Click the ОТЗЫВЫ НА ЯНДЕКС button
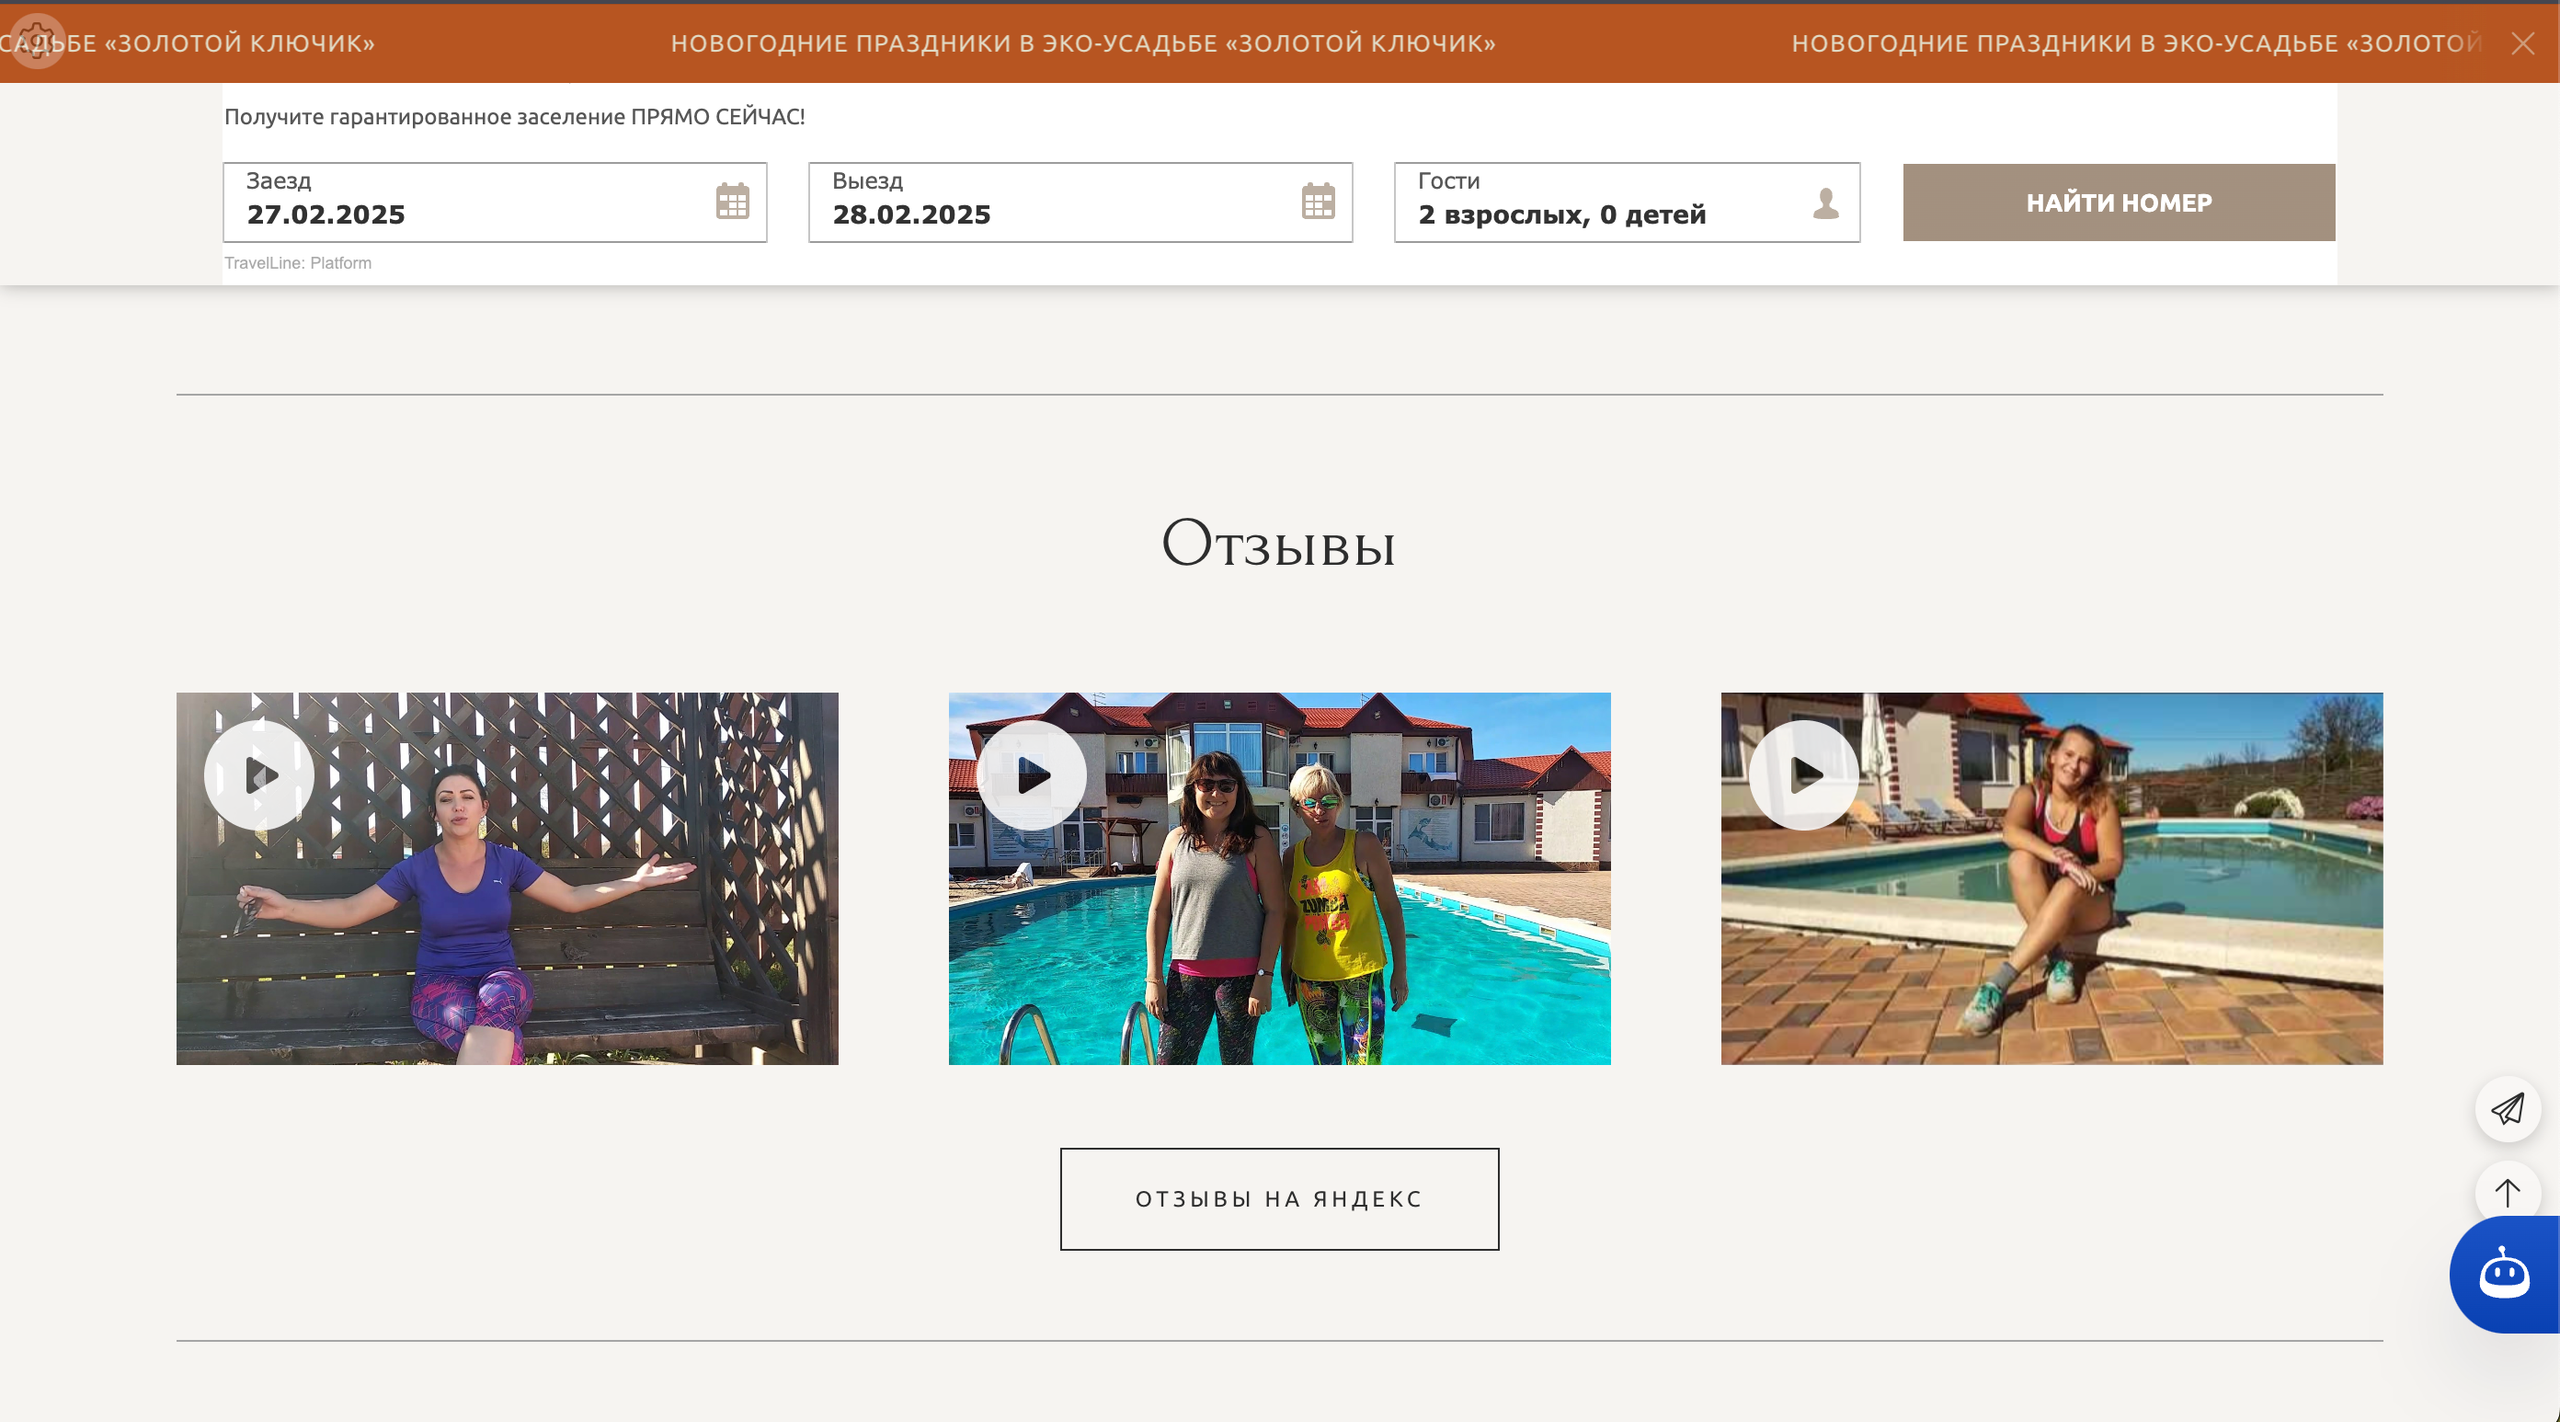This screenshot has height=1422, width=2560. click(x=1279, y=1198)
